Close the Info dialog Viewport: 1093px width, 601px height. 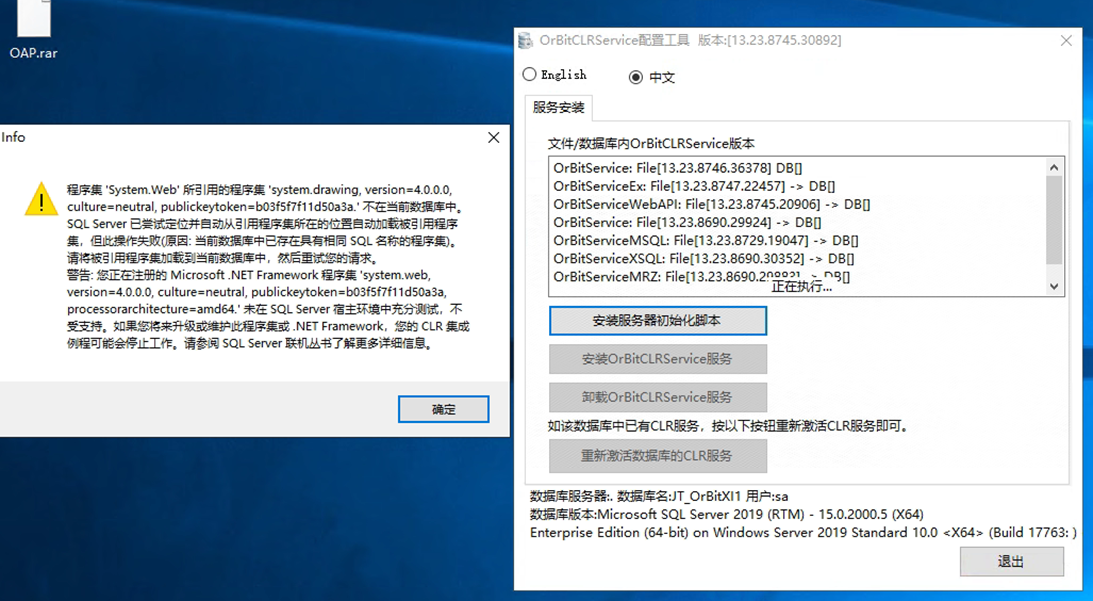[x=494, y=137]
